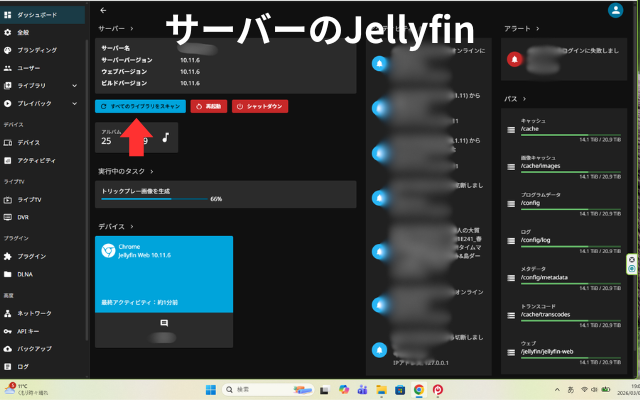Click the Chrome logo in device card
640x400 pixels.
[109, 250]
